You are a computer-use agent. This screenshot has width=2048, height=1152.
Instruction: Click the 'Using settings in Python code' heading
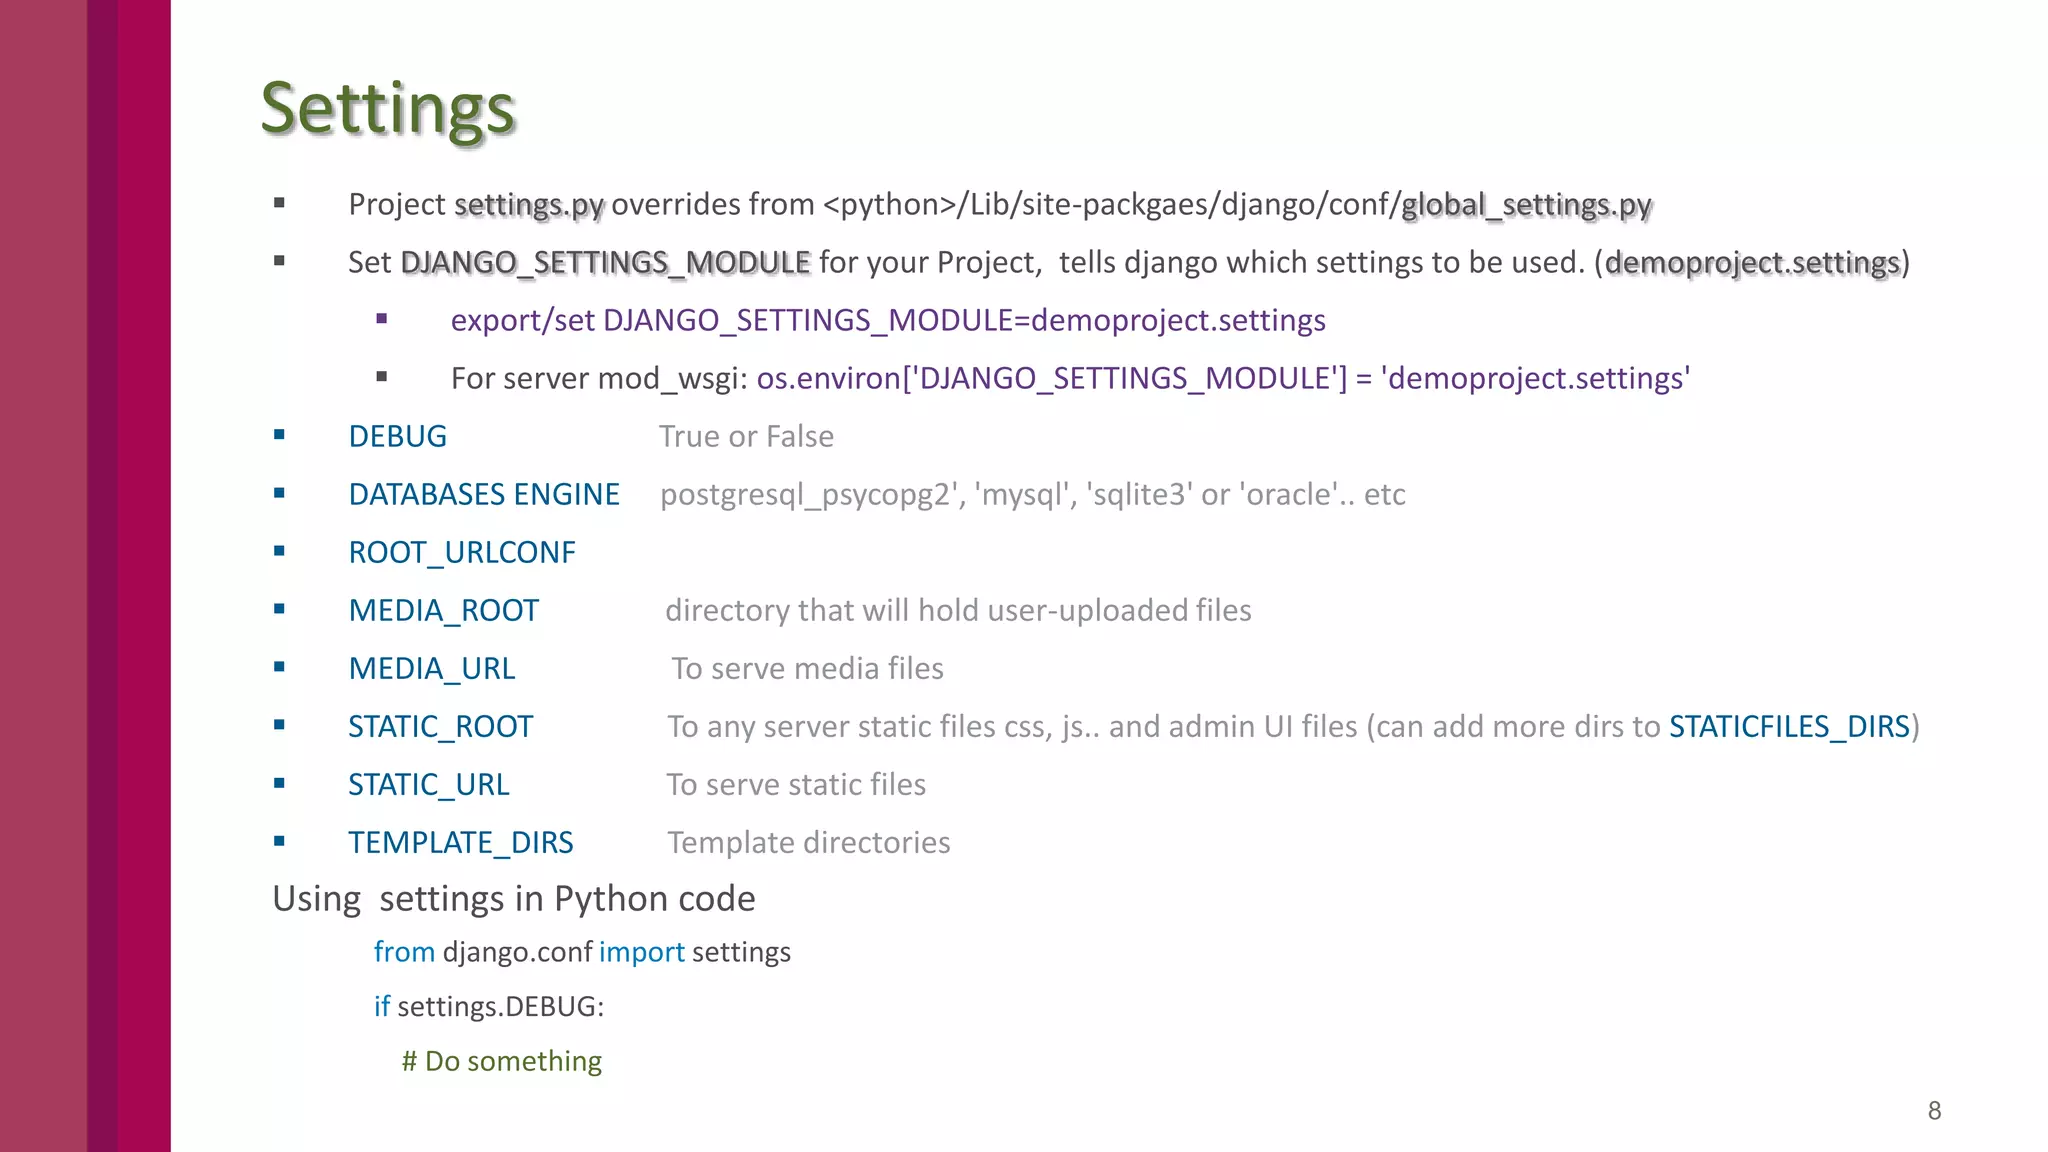coord(514,899)
